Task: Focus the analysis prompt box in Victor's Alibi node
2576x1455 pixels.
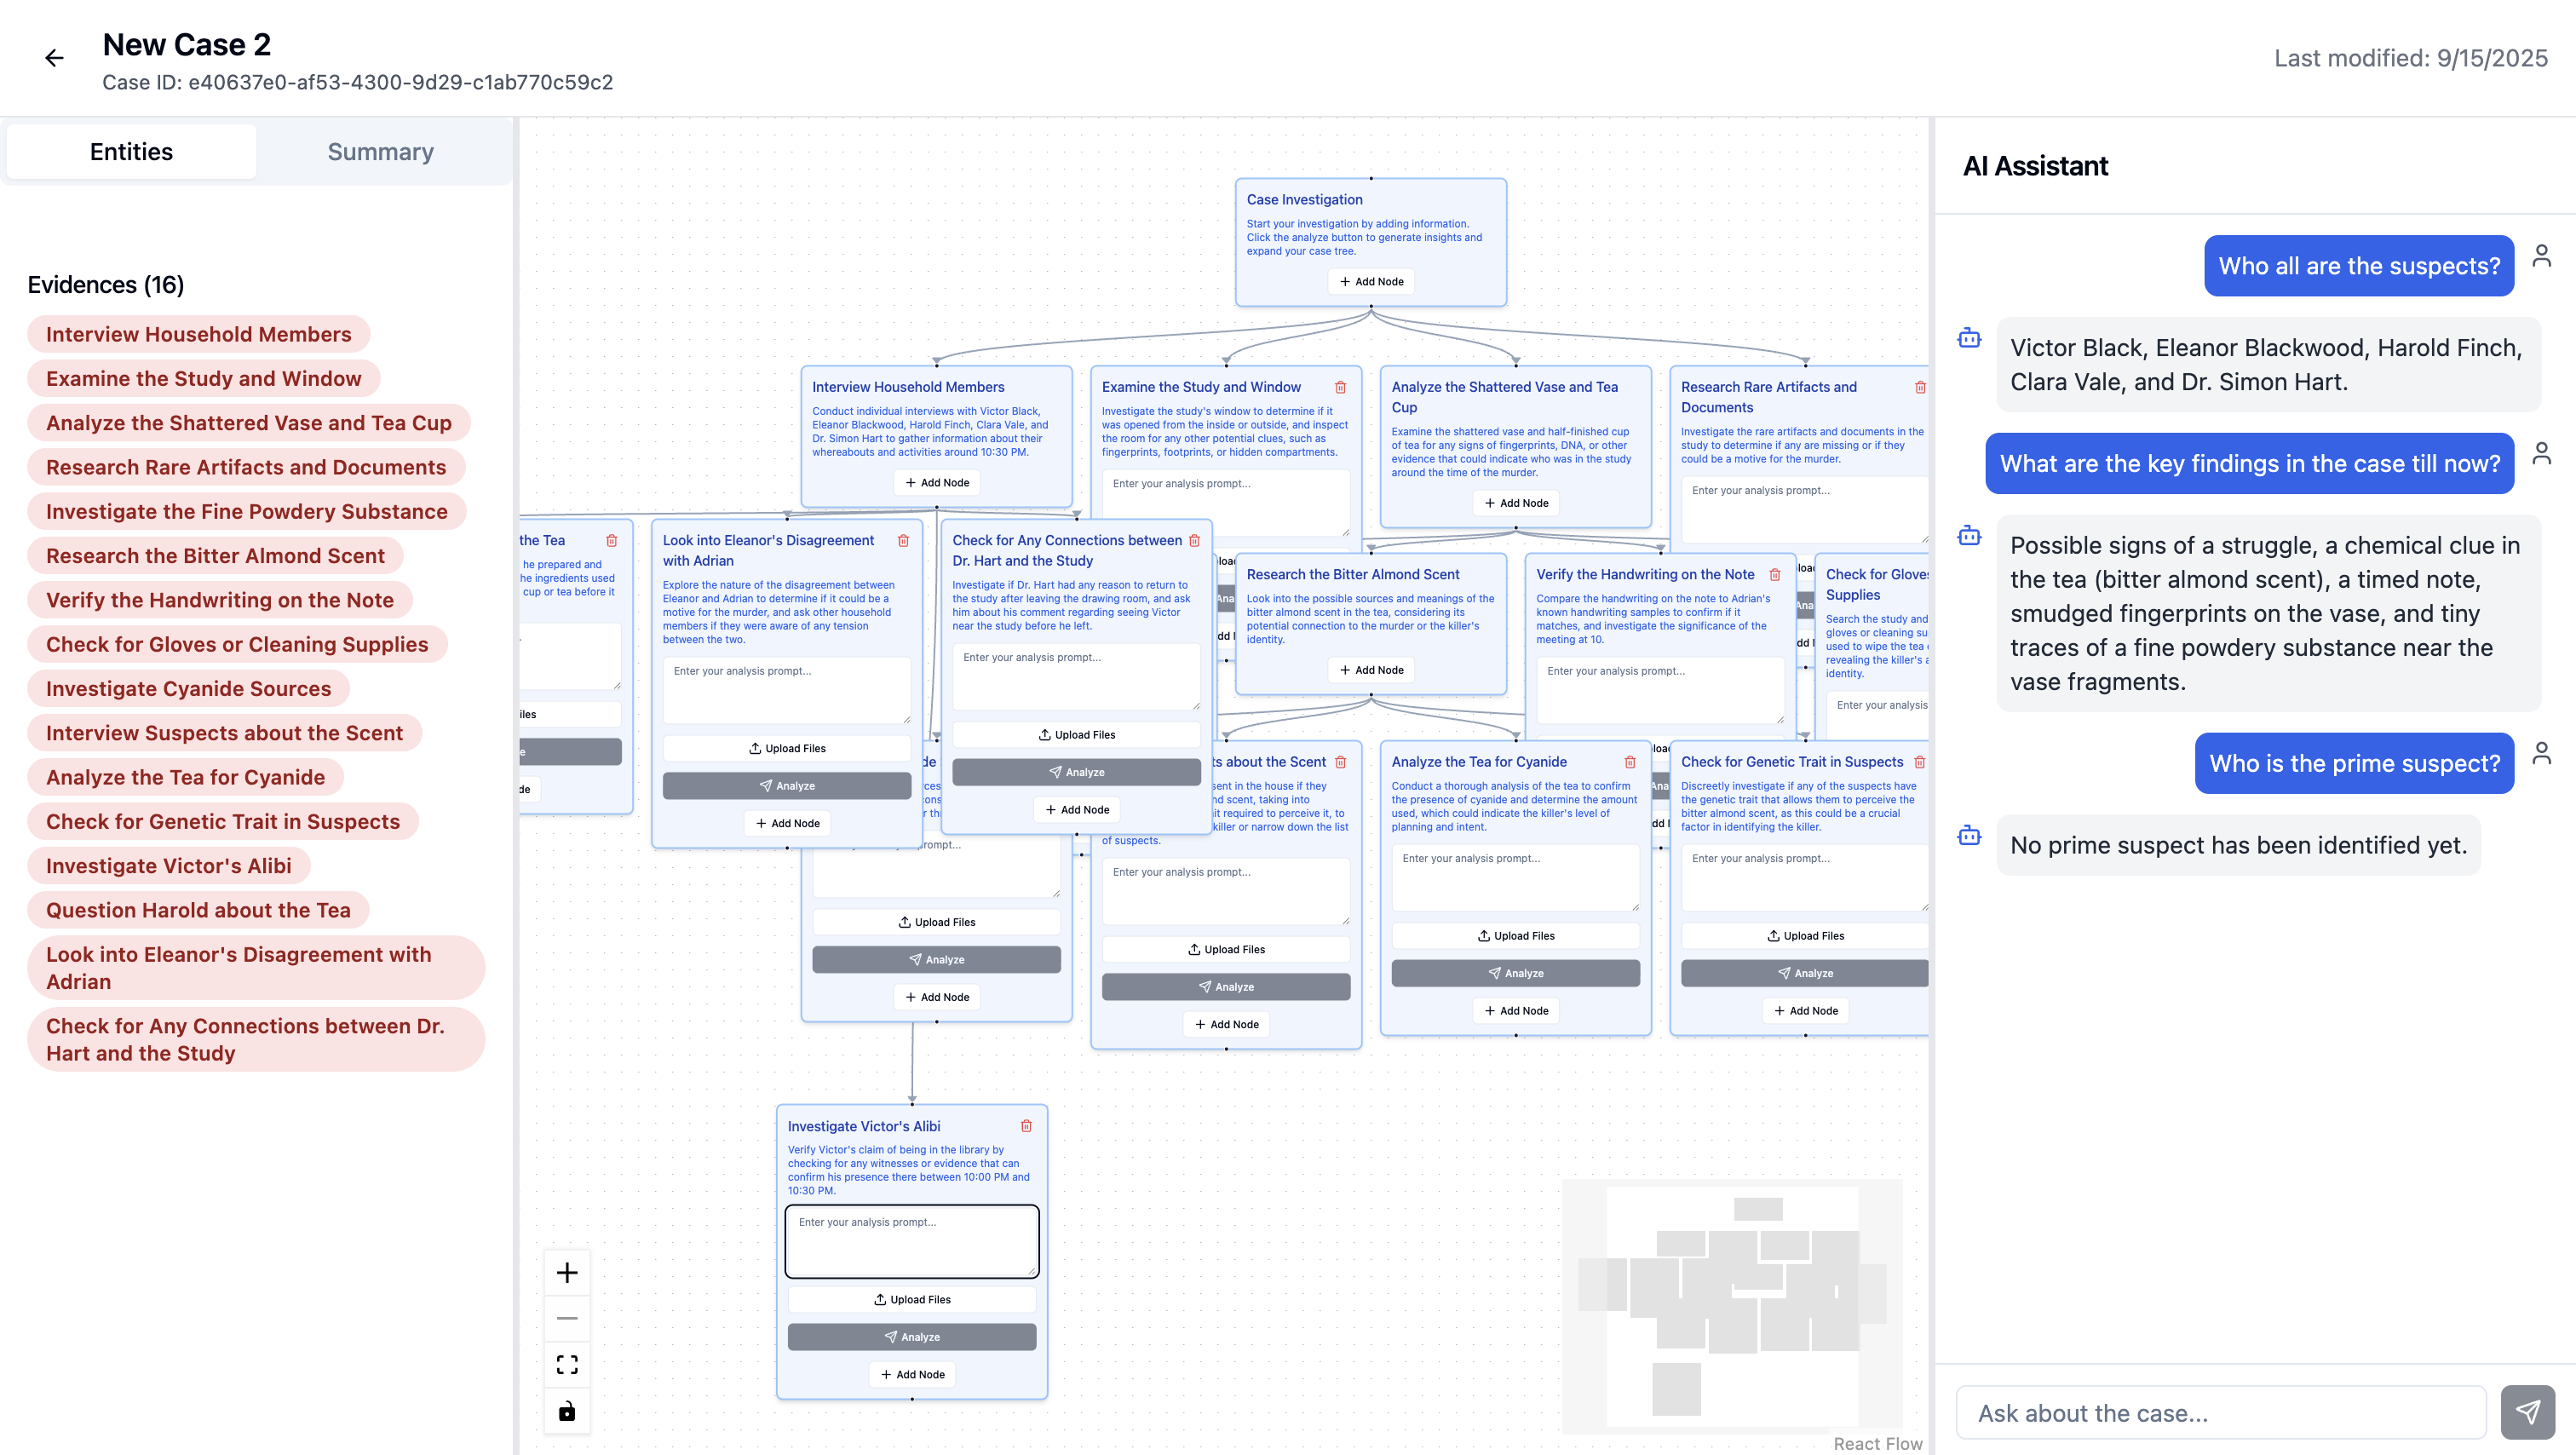Action: [911, 1241]
